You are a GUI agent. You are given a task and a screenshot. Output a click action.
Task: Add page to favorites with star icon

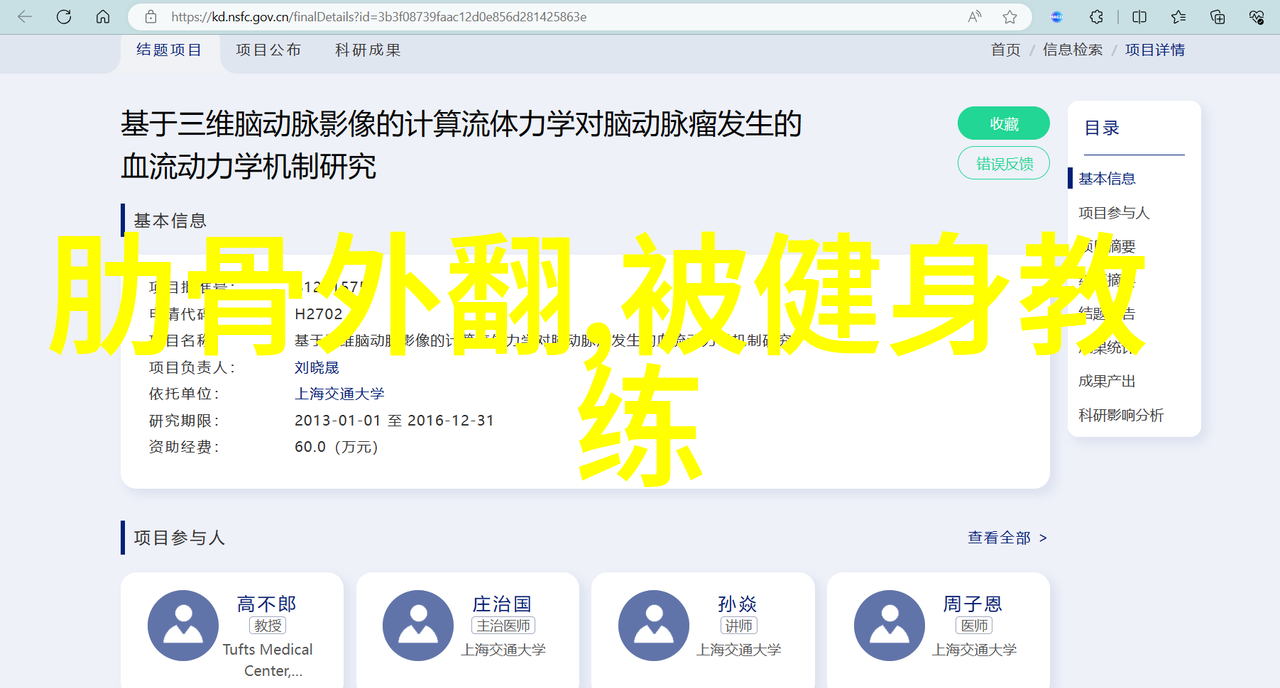pos(1010,17)
